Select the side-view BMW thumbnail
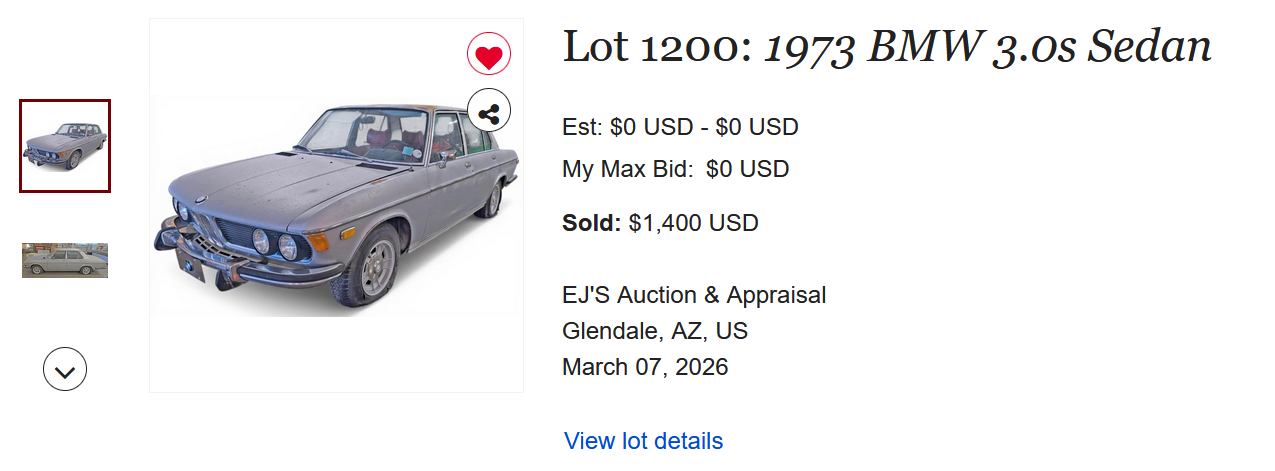This screenshot has height=471, width=1275. coord(65,260)
